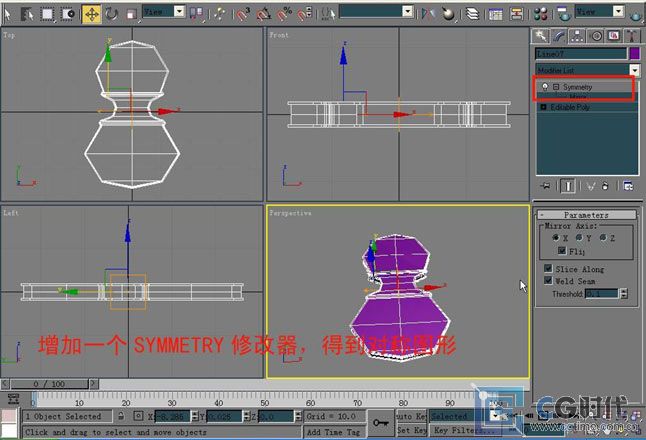Toggle selection lock padlock in status bar
Viewport: 646px width, 440px height.
pos(121,416)
